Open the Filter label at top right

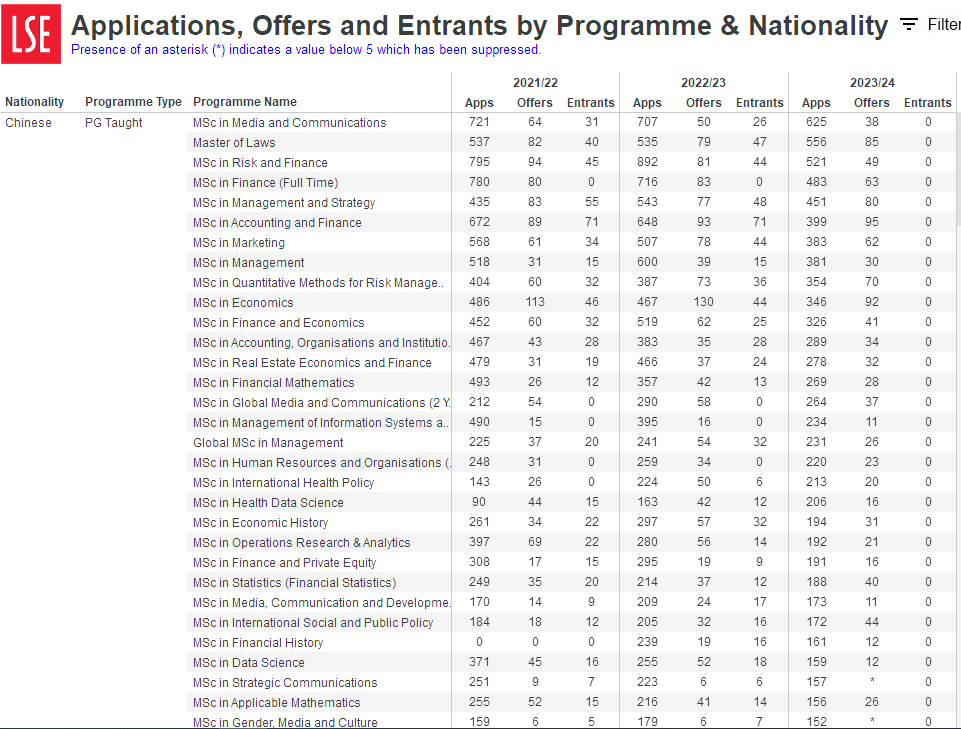(944, 25)
